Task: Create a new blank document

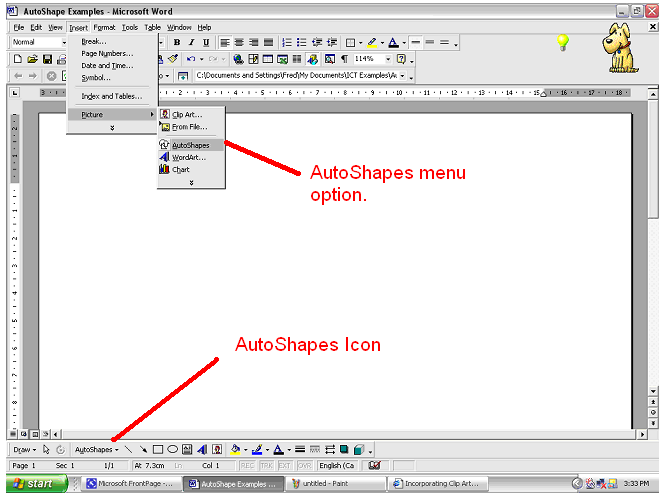Action: 18,59
